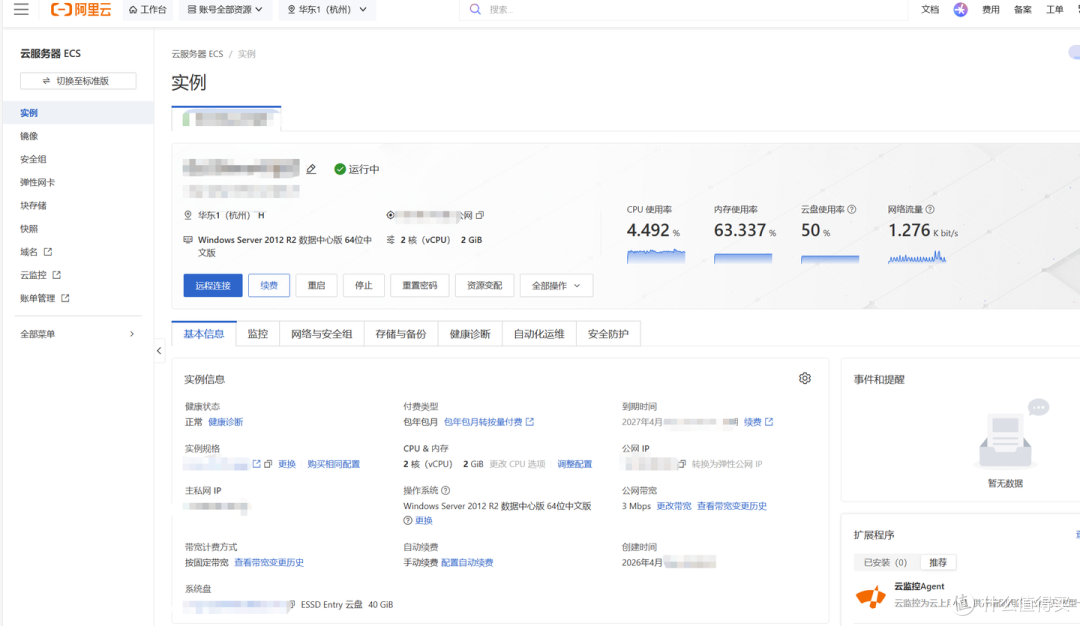1080x626 pixels.
Task: Click the 资源变配 button
Action: 484,286
